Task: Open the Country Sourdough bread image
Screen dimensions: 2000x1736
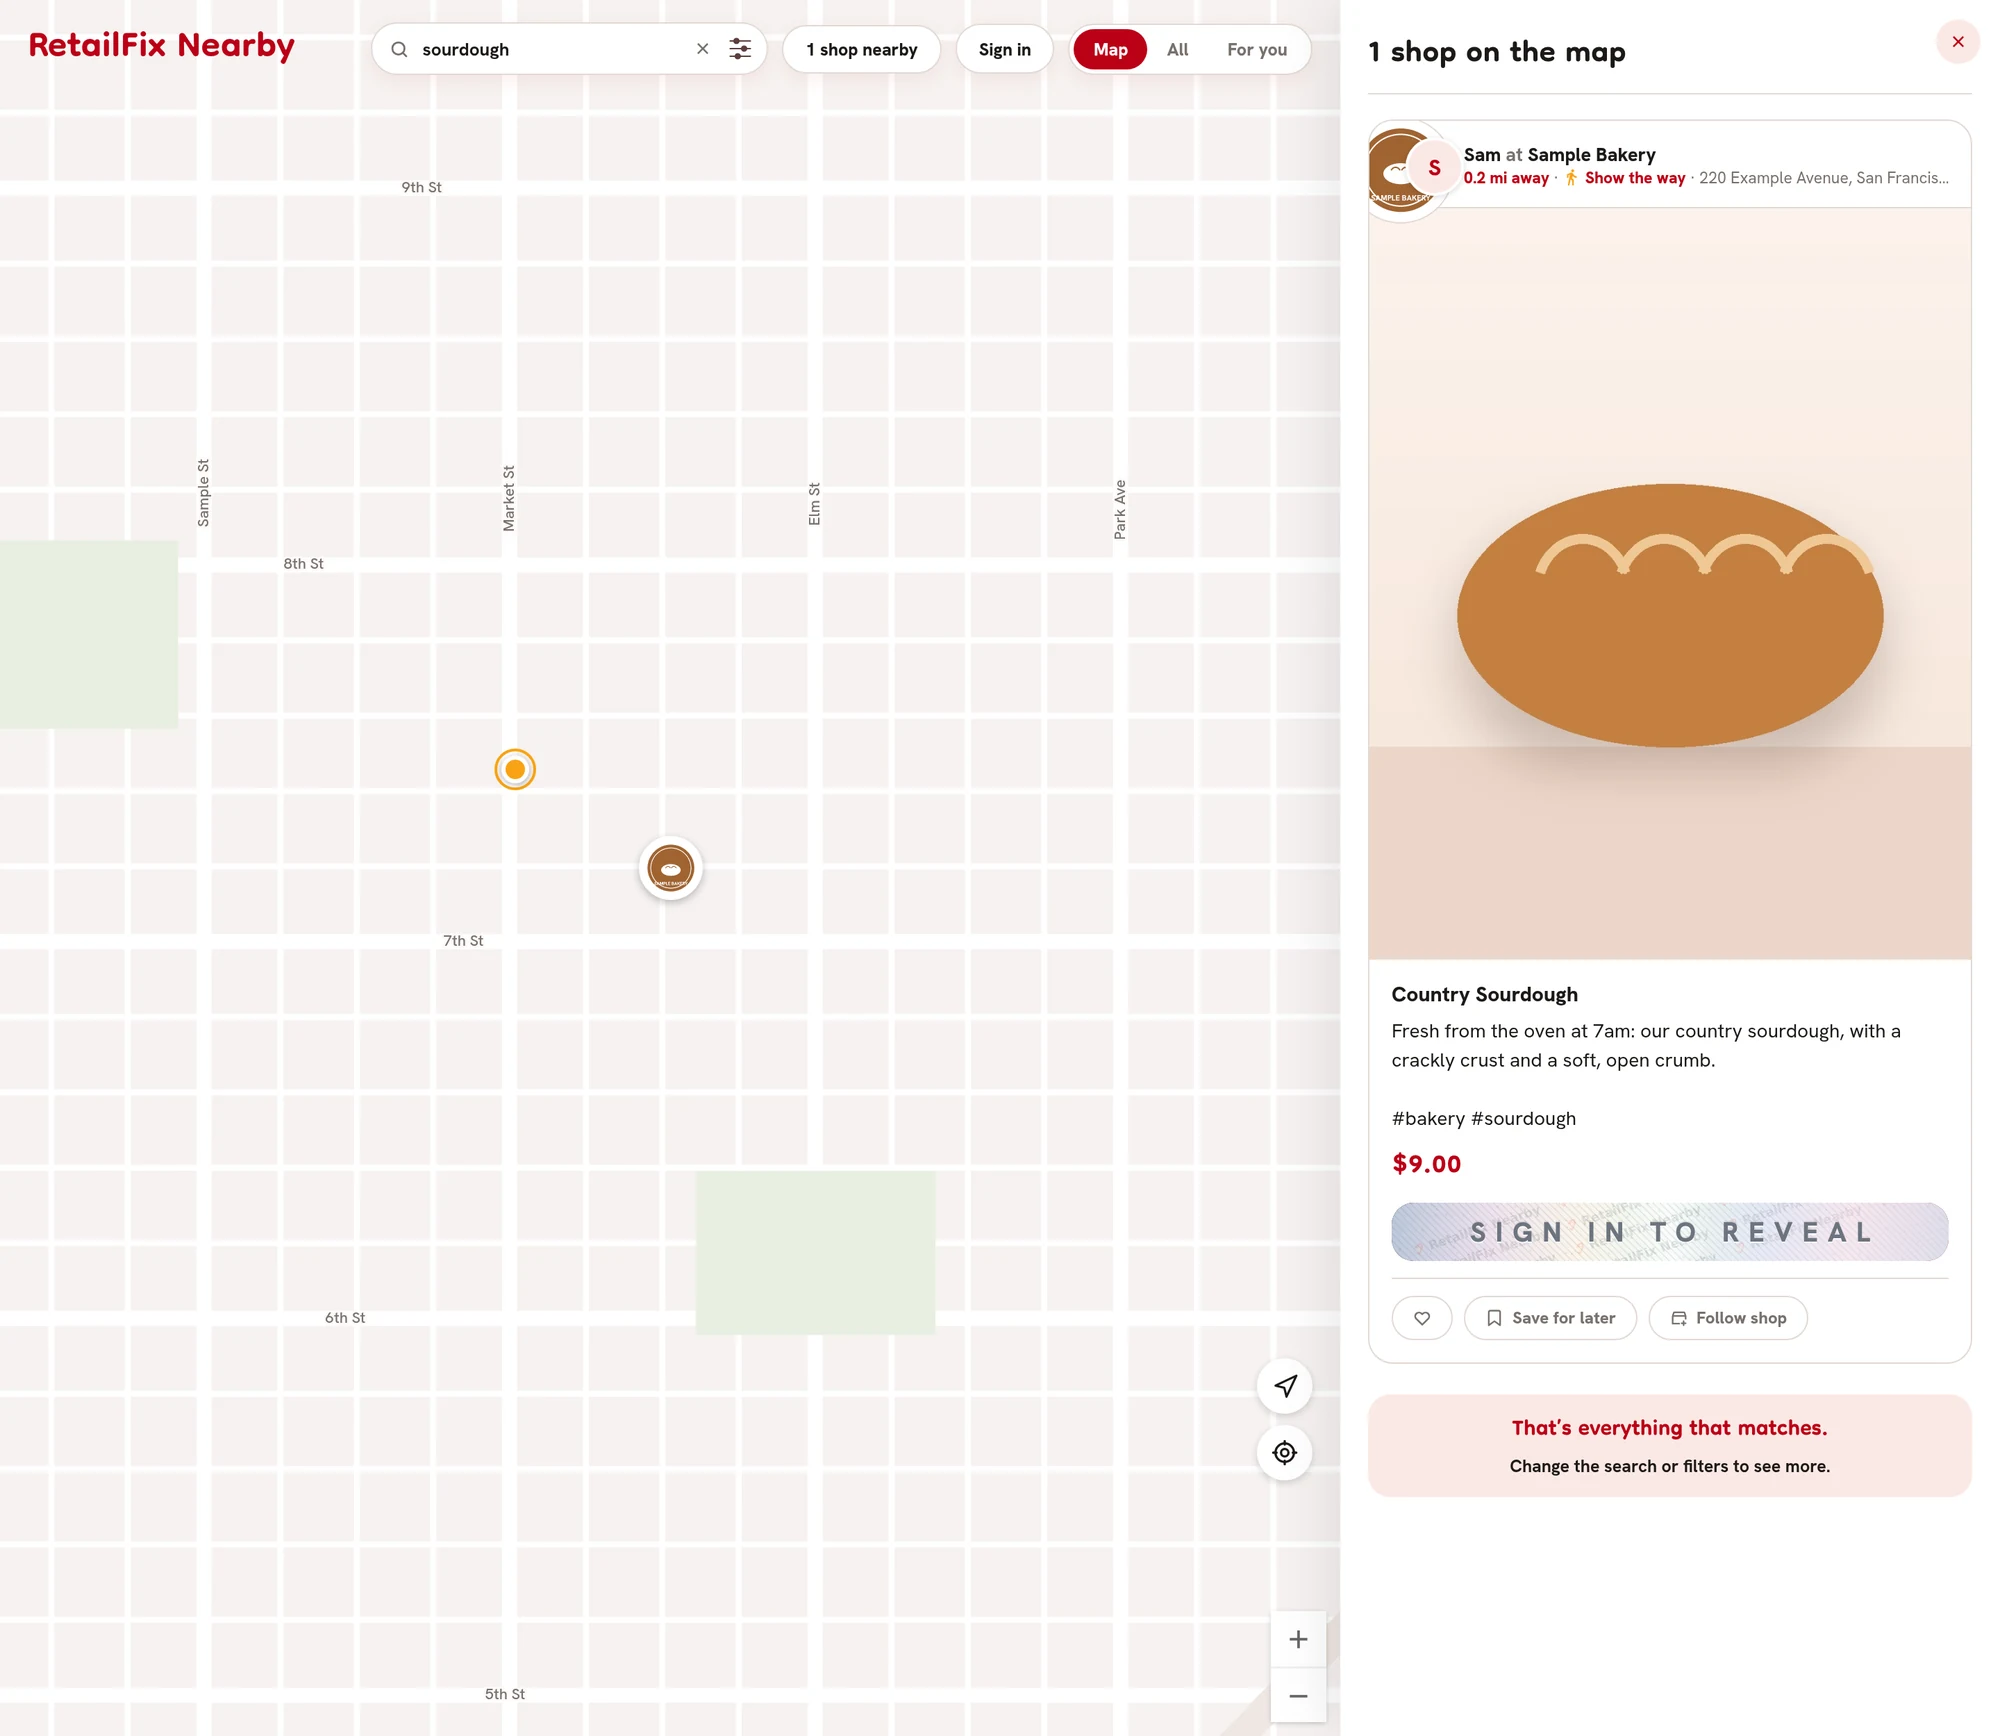Action: tap(1670, 584)
